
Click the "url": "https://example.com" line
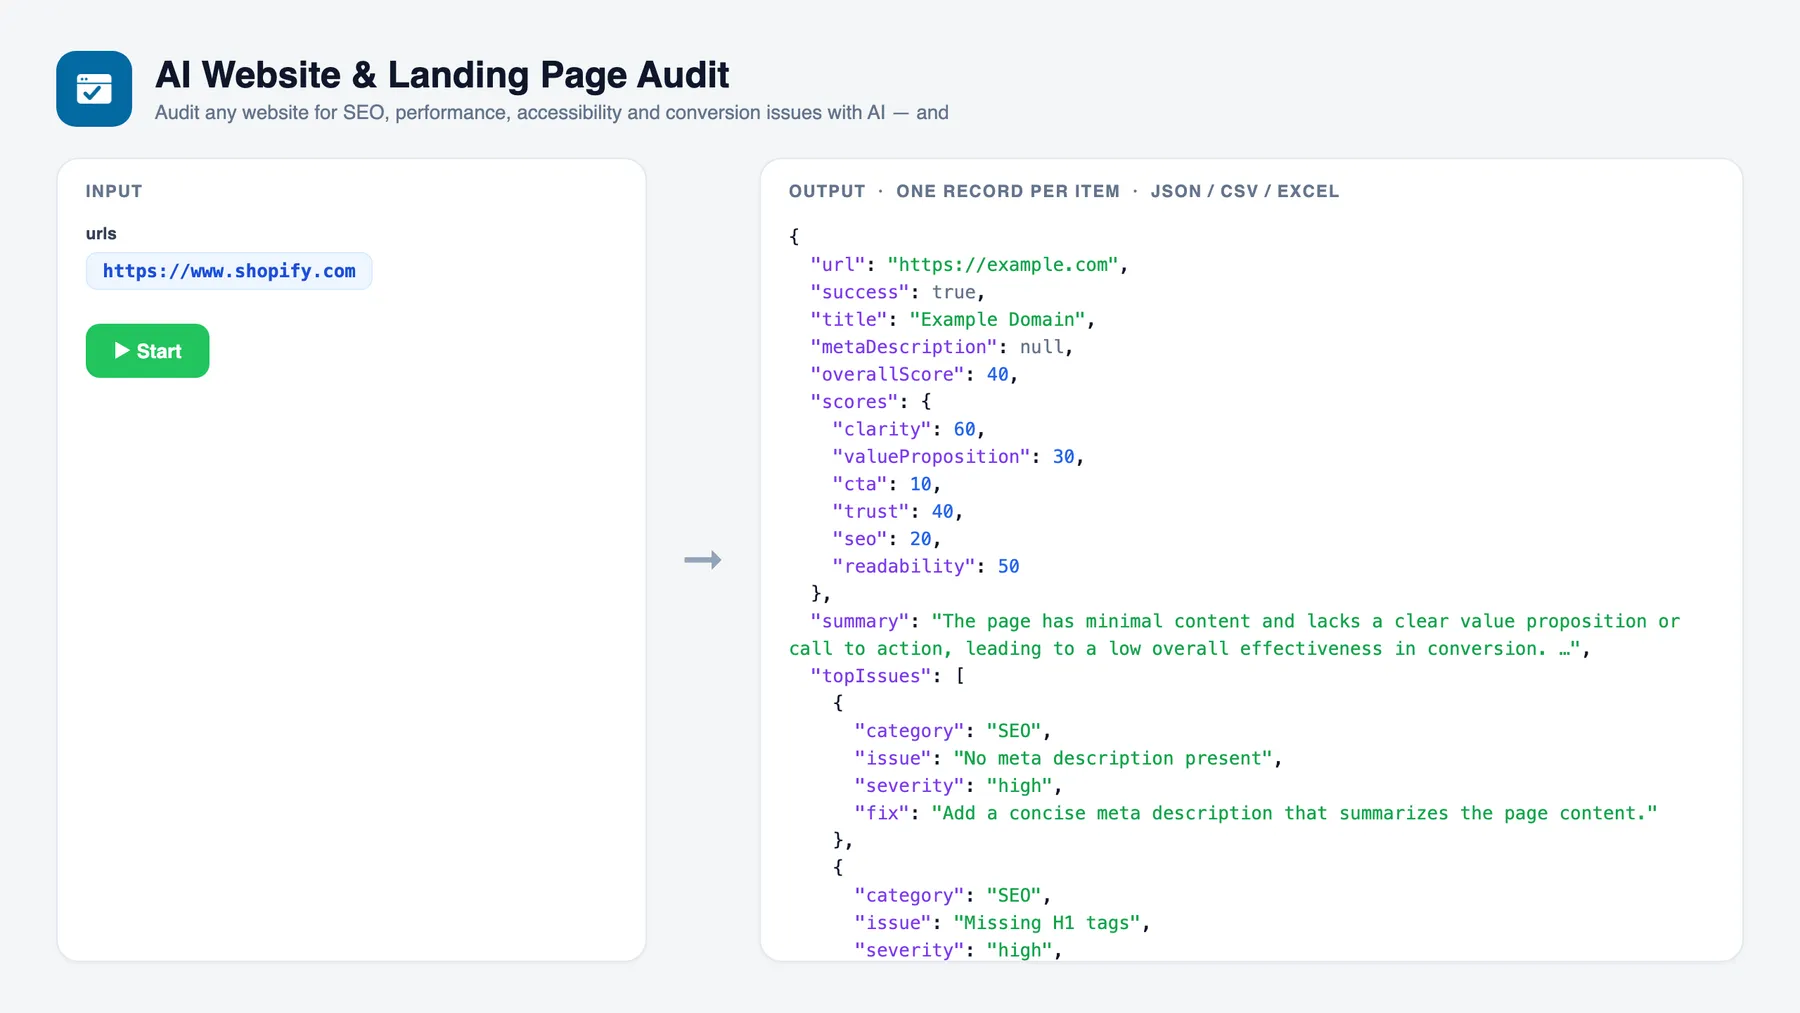[969, 265]
